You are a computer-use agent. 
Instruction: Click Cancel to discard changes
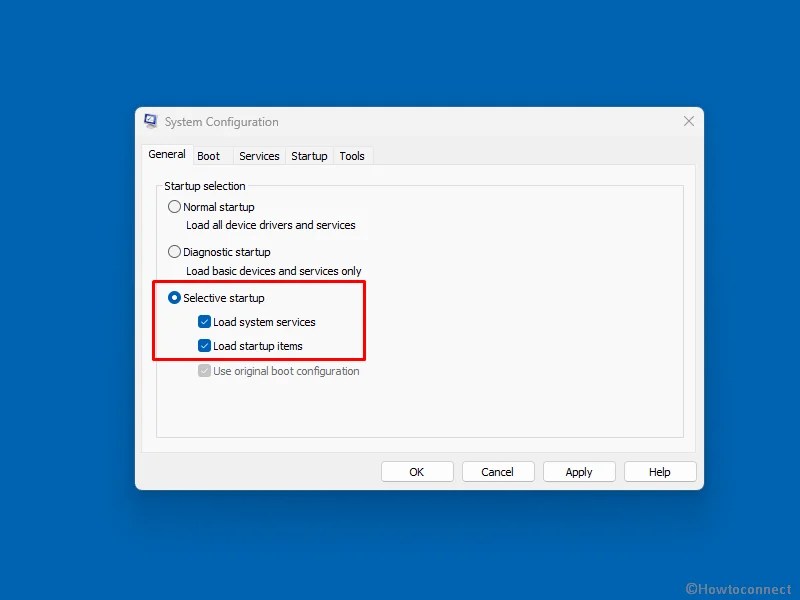[498, 471]
